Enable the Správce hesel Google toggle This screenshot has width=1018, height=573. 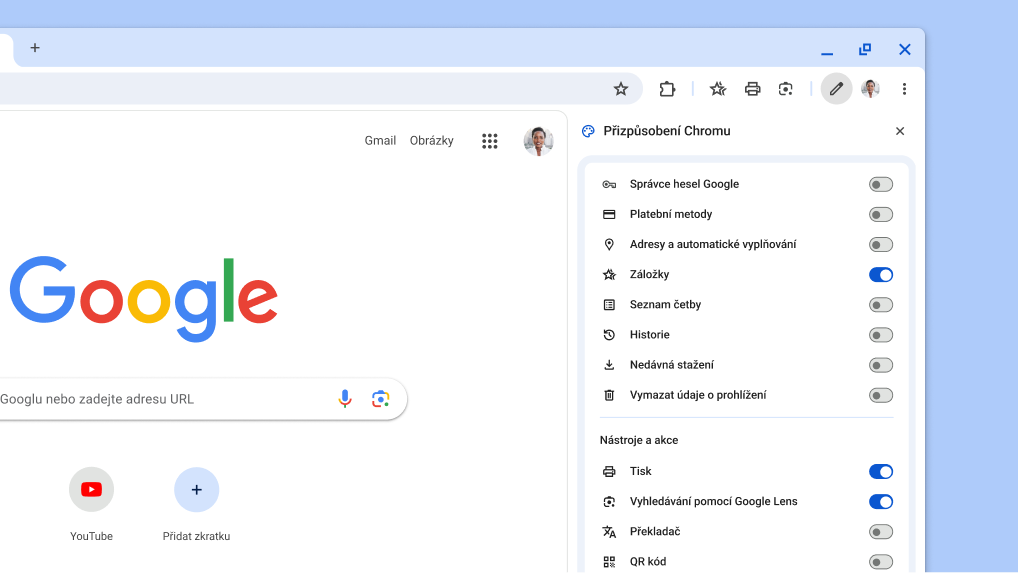click(x=880, y=185)
